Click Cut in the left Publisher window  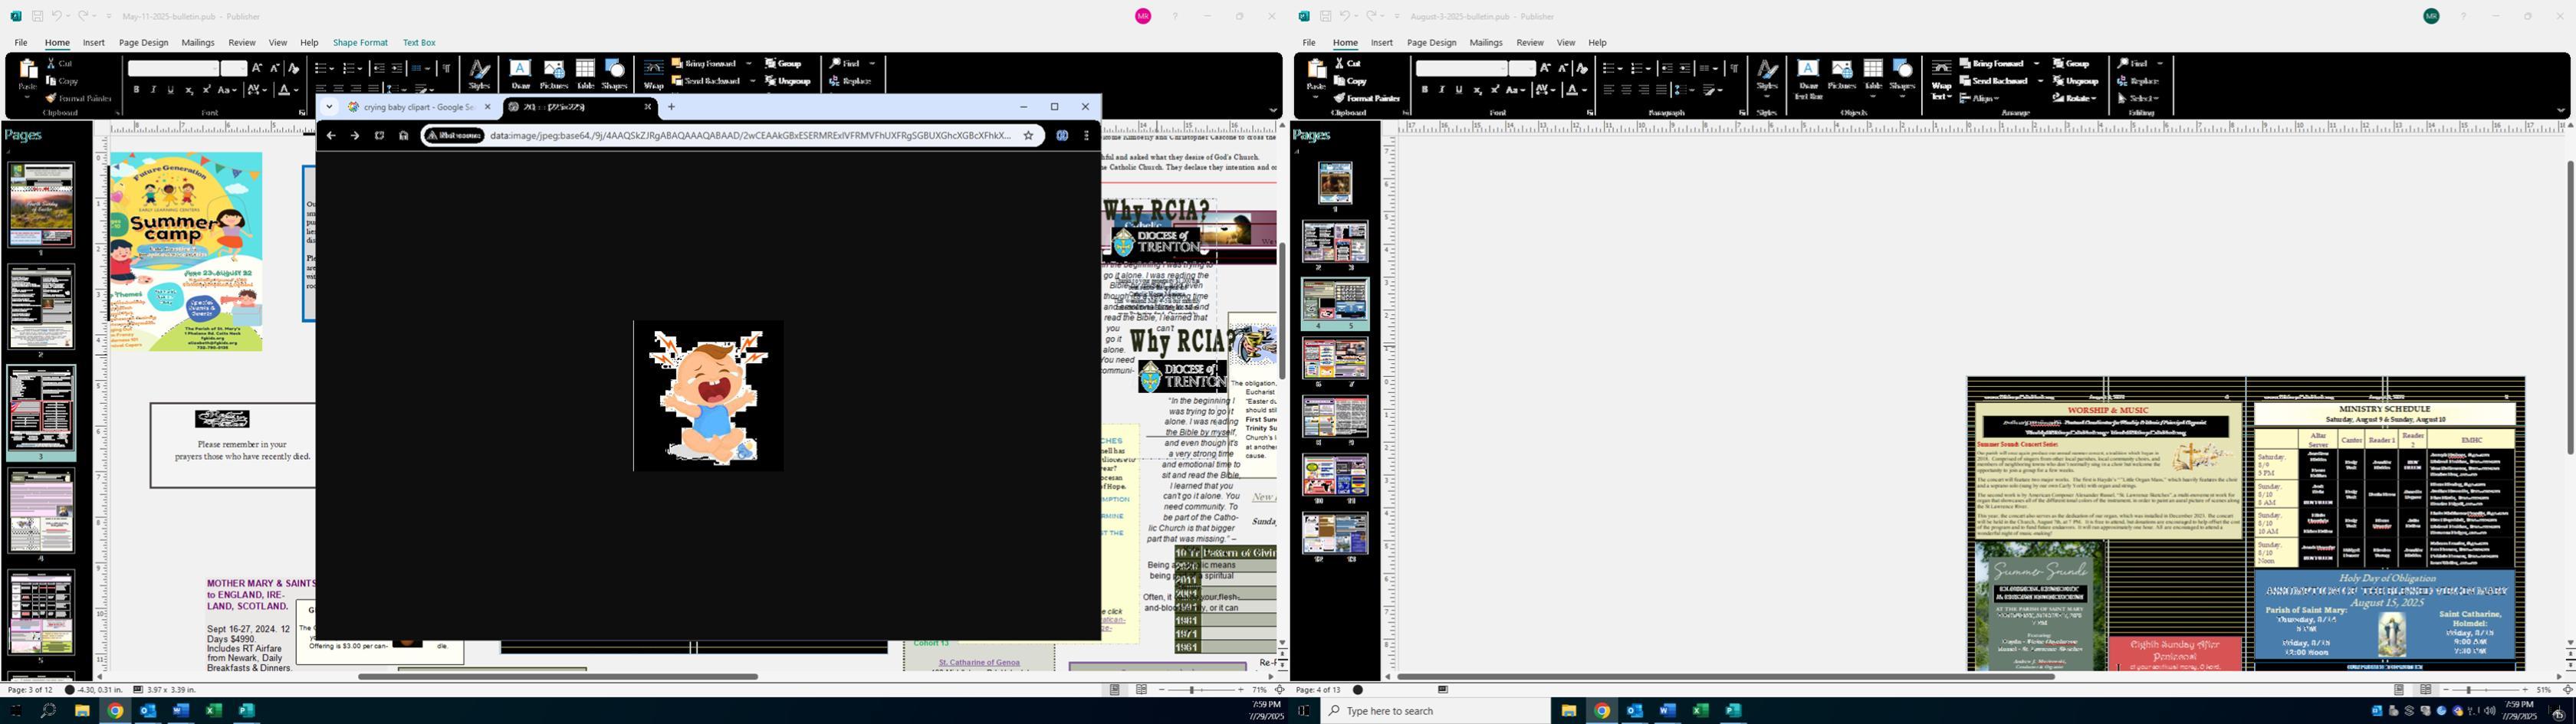[x=60, y=63]
